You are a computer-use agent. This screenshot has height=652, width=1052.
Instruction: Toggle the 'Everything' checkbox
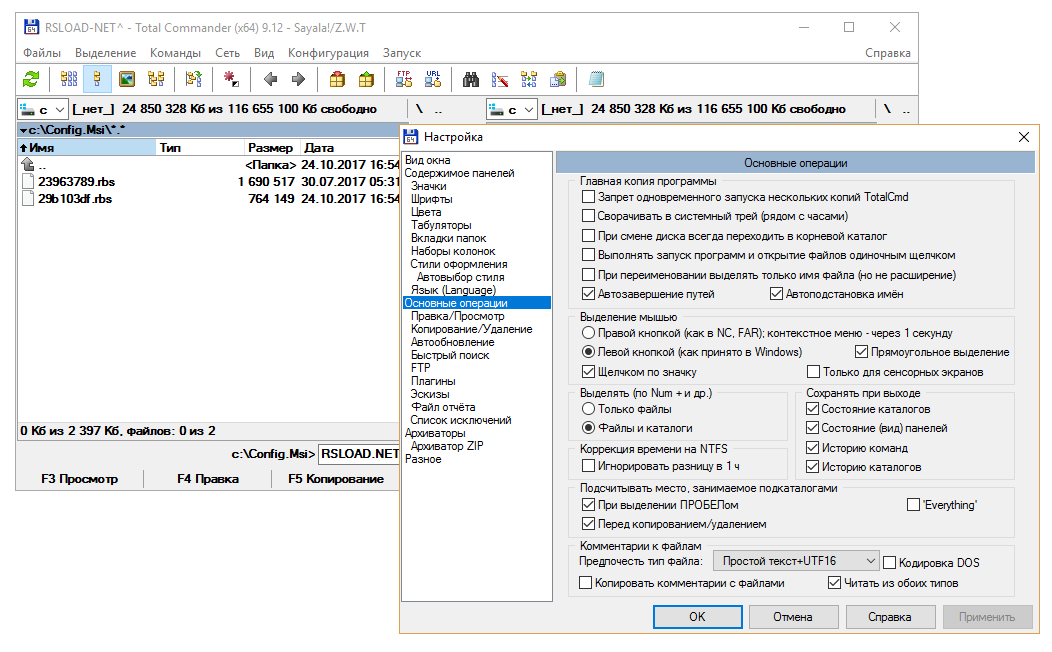(913, 504)
